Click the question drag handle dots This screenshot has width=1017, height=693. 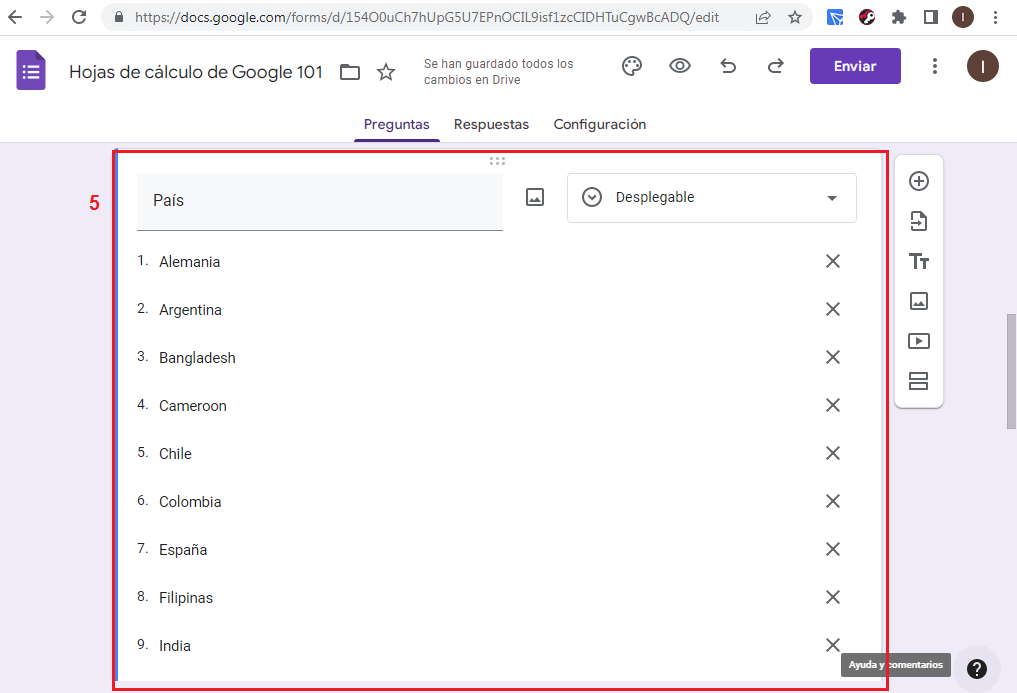(x=497, y=161)
